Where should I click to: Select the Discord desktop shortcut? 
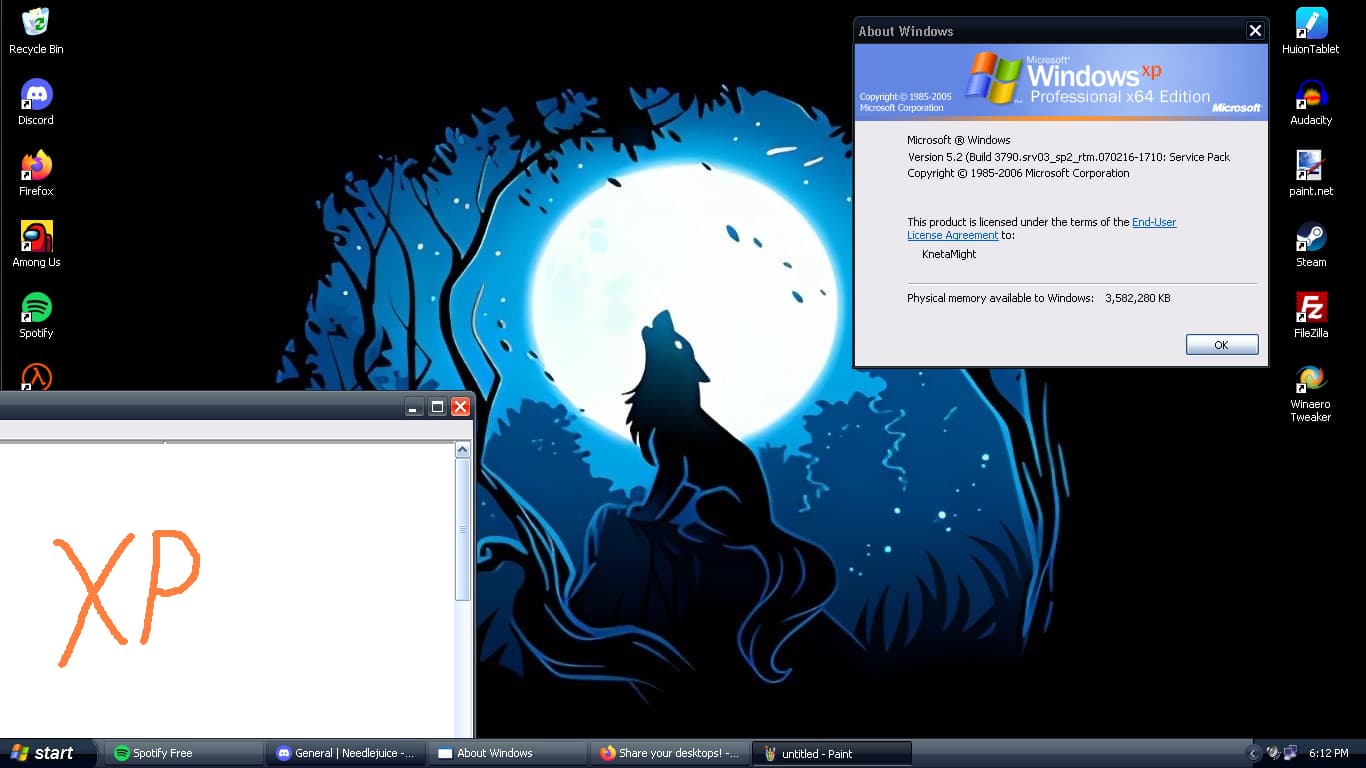[36, 102]
